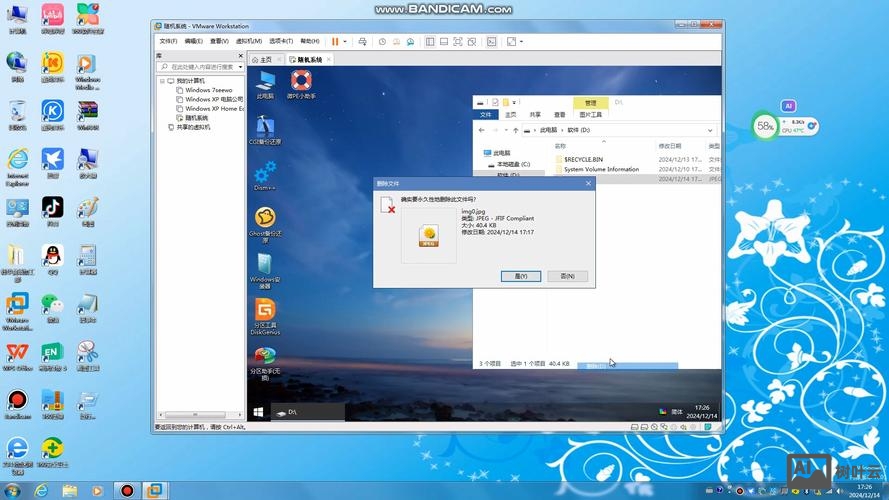This screenshot has height=500, width=889.
Task: Open the DiskGenius 分区工具 icon
Action: (265, 316)
